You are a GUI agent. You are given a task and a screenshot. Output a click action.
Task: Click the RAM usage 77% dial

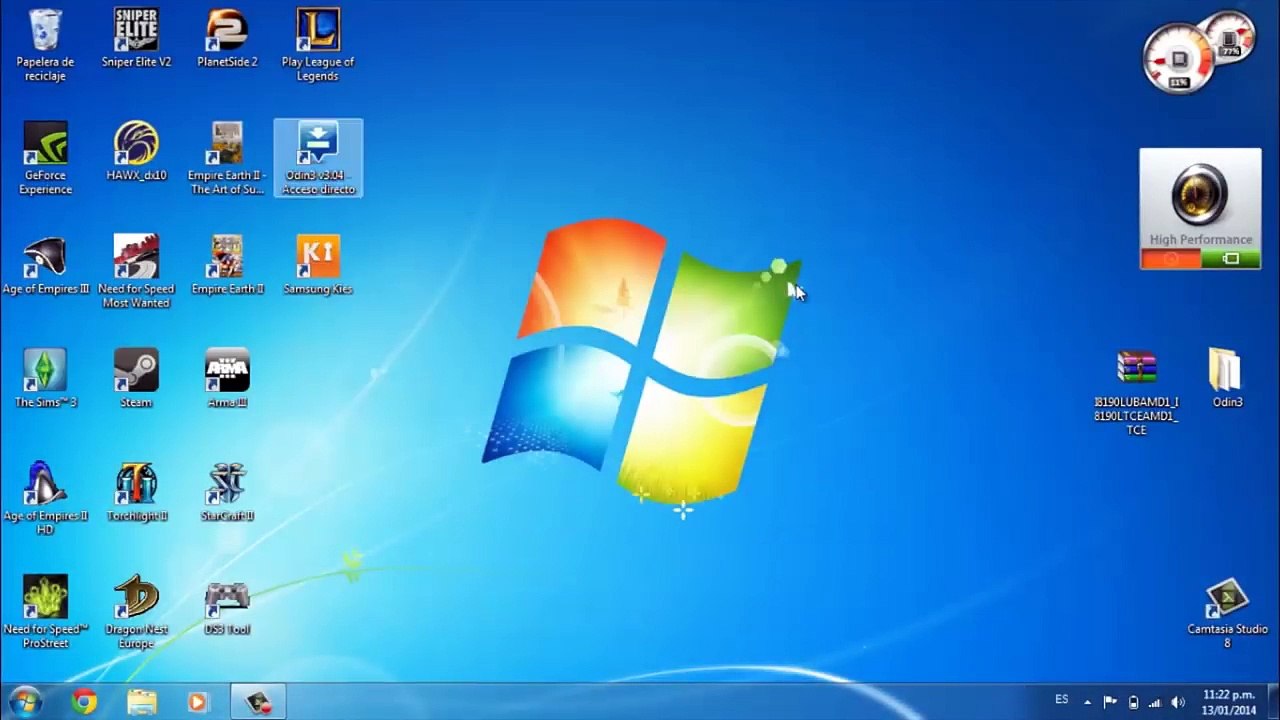pyautogui.click(x=1231, y=38)
